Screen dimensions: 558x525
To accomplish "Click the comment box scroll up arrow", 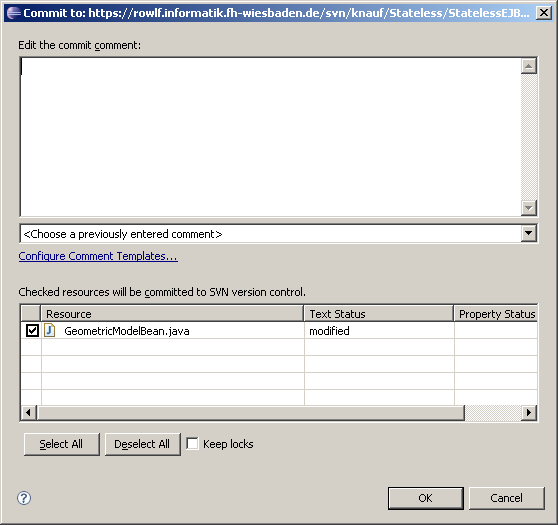I will pos(529,66).
